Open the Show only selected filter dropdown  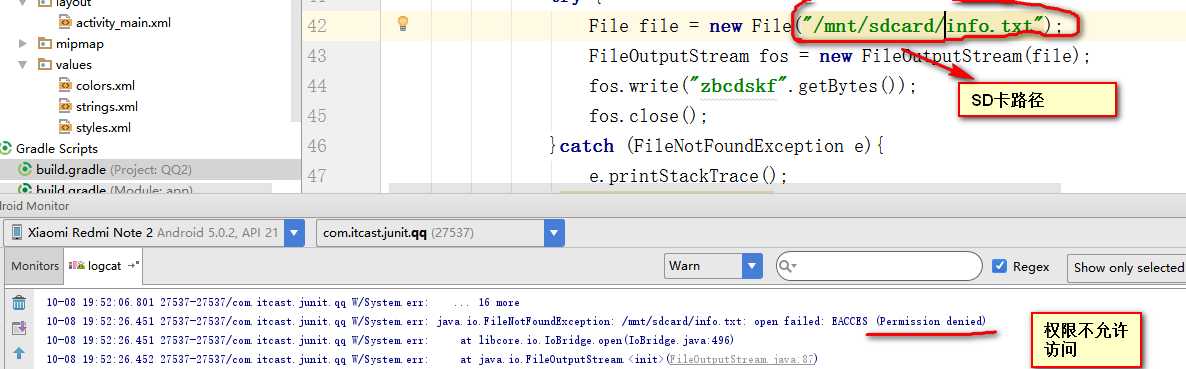click(x=1126, y=268)
